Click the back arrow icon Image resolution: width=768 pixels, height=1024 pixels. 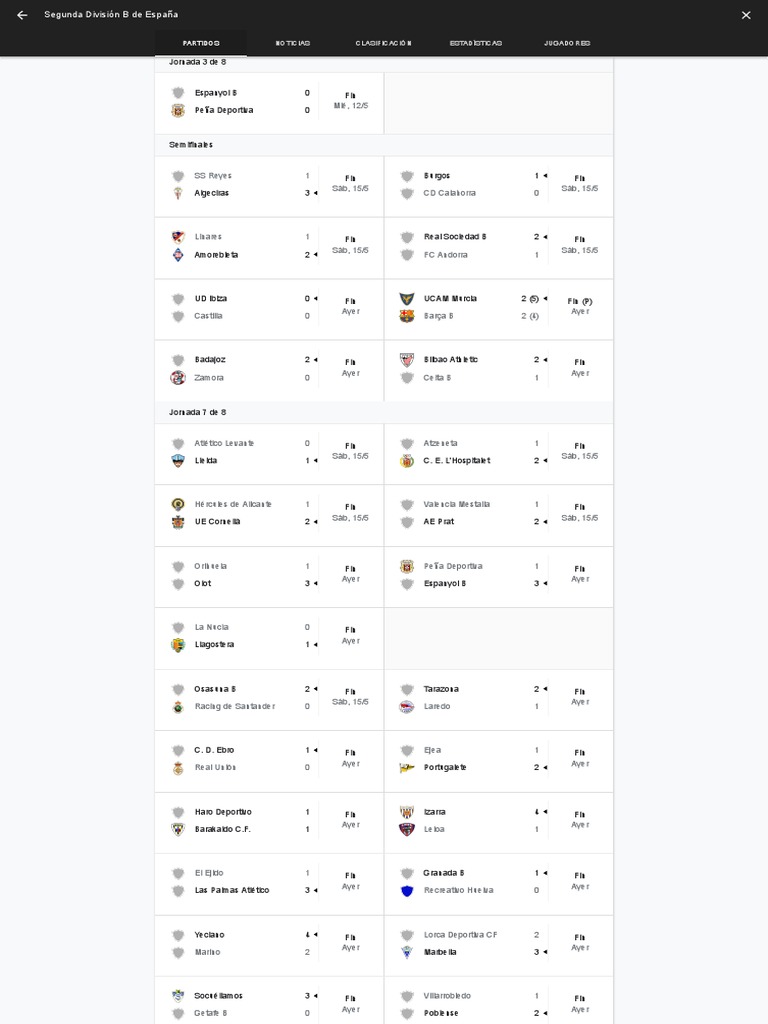(x=22, y=15)
